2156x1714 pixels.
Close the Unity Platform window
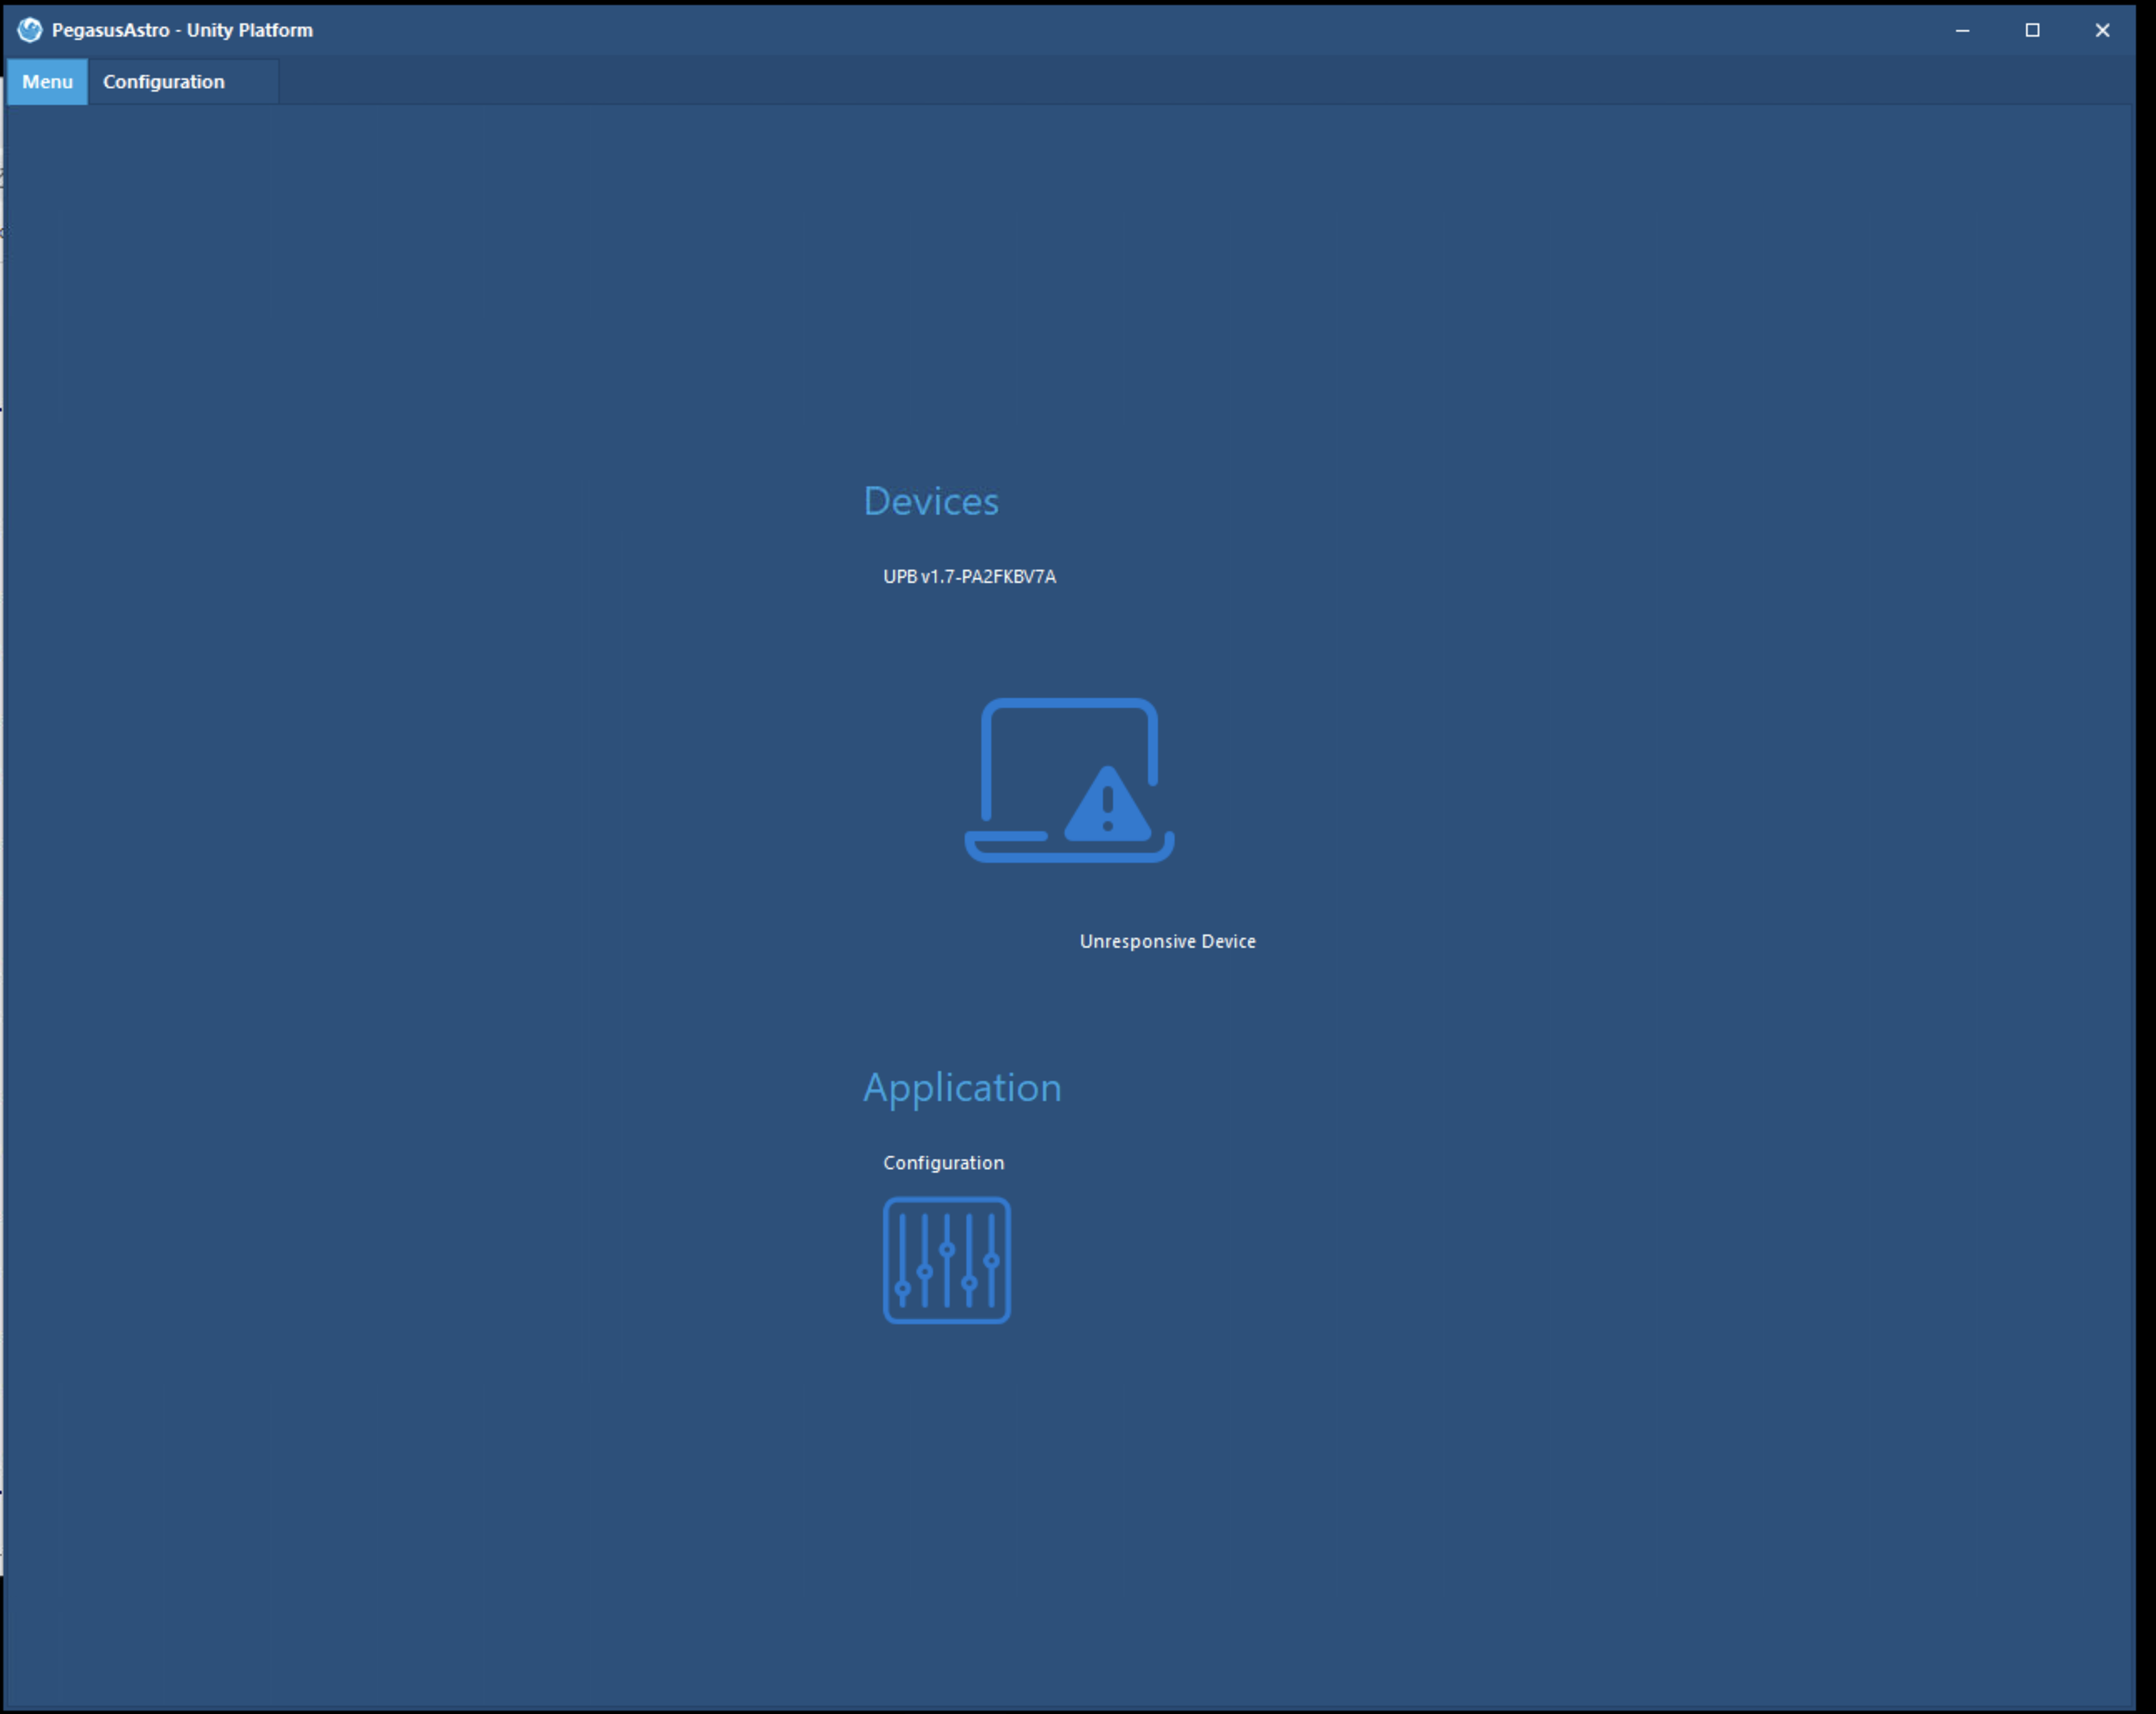pos(2102,30)
